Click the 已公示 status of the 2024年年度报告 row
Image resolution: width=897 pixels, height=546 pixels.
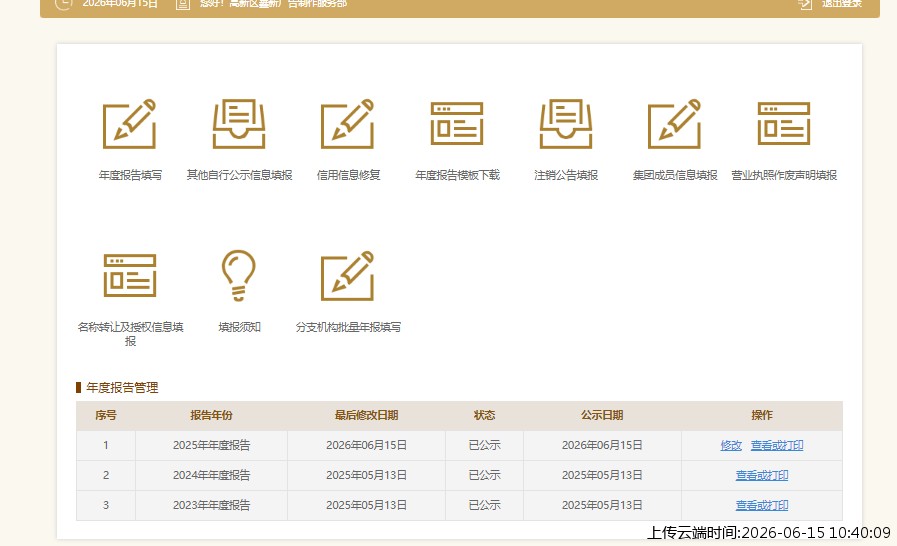484,475
